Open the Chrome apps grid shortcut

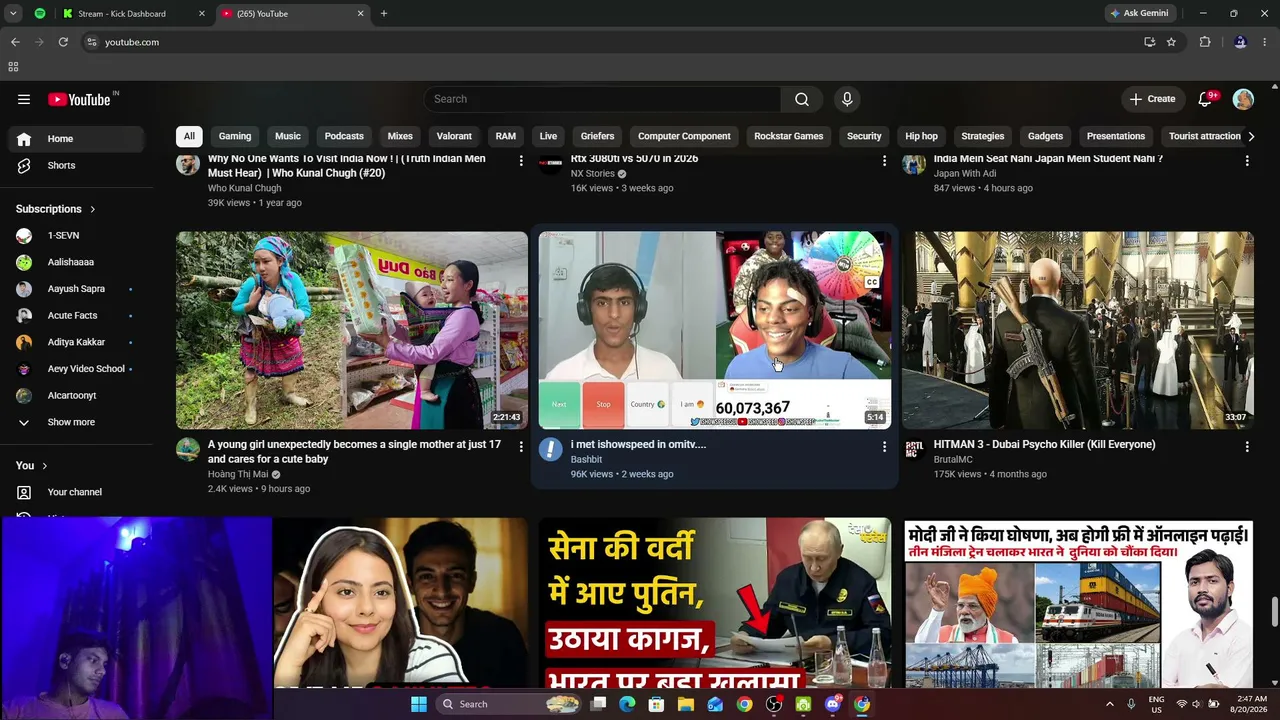(13, 67)
